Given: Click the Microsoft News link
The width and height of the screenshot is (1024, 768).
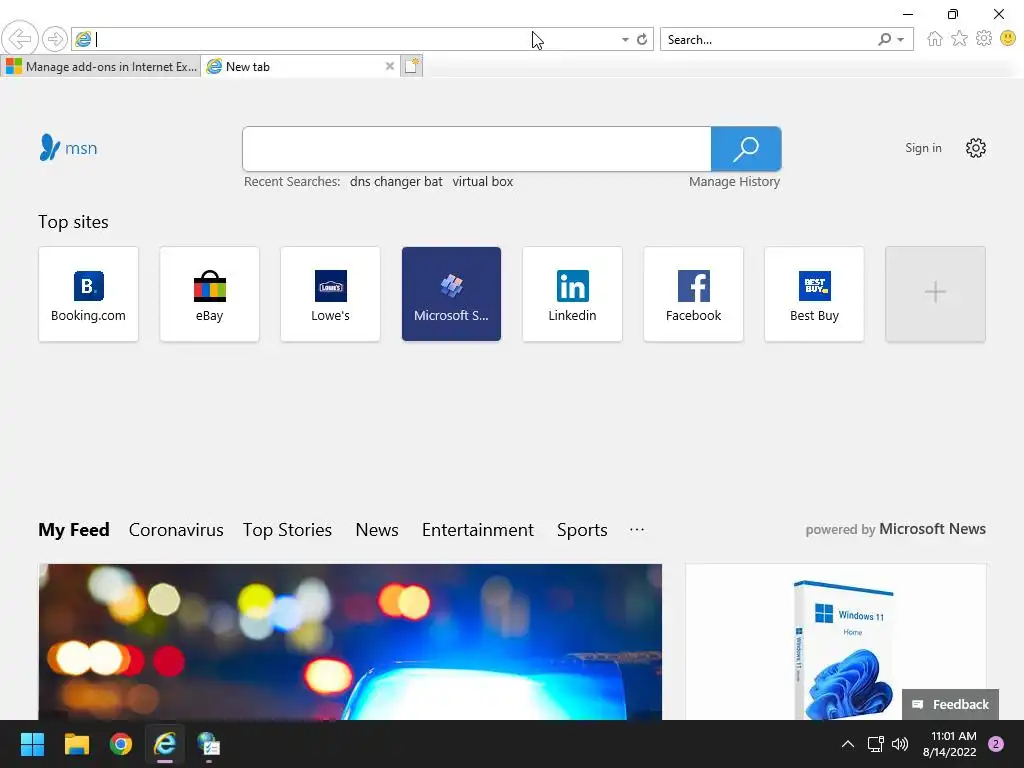Looking at the screenshot, I should pyautogui.click(x=933, y=529).
